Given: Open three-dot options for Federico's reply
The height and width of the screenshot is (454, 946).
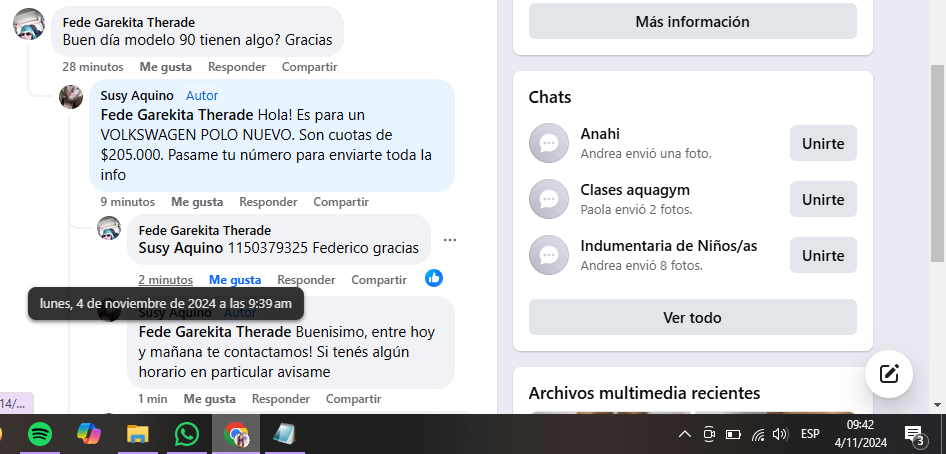Looking at the screenshot, I should tap(450, 240).
